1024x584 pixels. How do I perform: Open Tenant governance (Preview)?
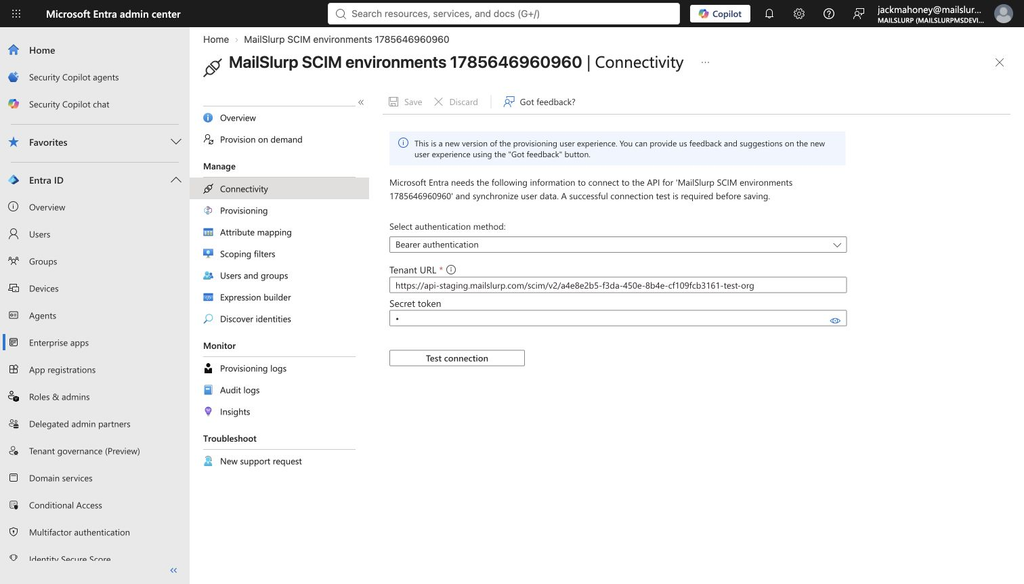[84, 451]
